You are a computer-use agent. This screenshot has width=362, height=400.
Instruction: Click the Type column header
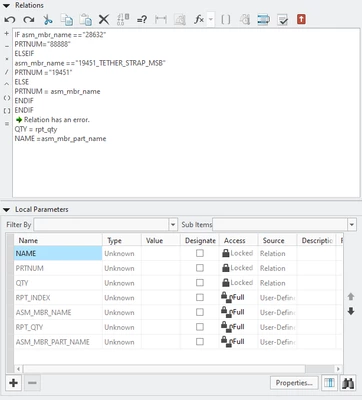click(122, 240)
